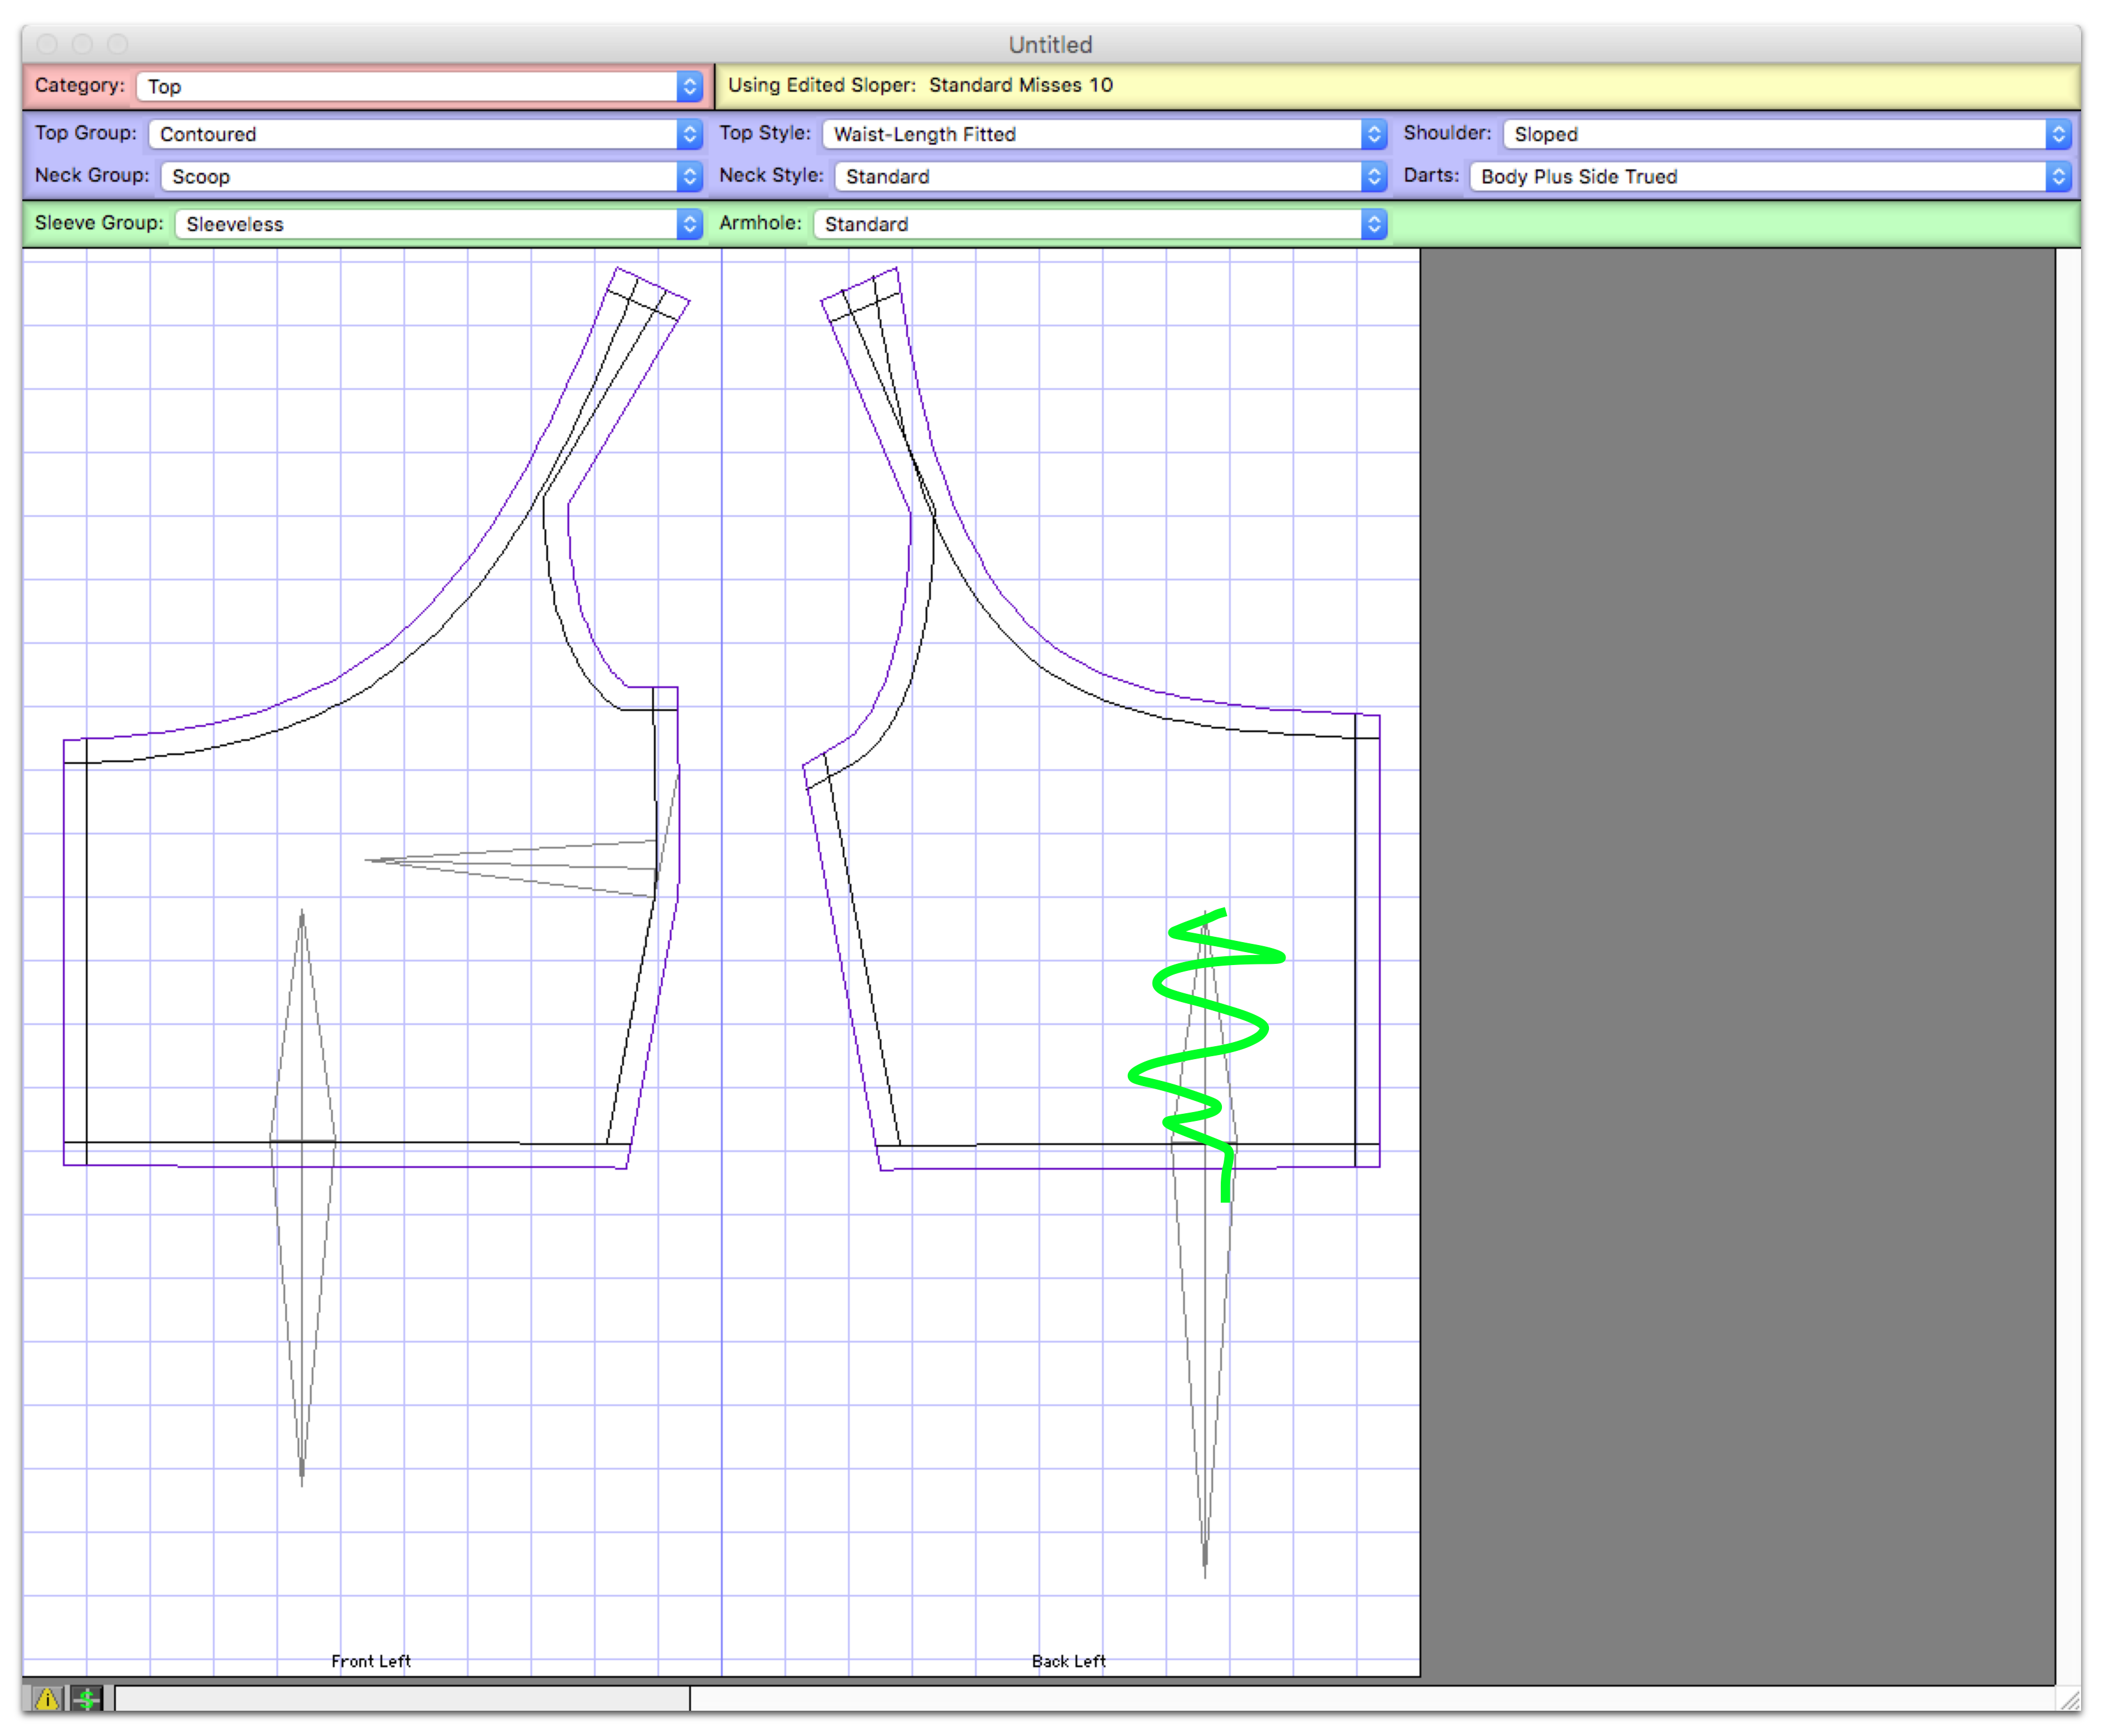Click the window minimize button in title bar
Image resolution: width=2104 pixels, height=1736 pixels.
coord(83,44)
